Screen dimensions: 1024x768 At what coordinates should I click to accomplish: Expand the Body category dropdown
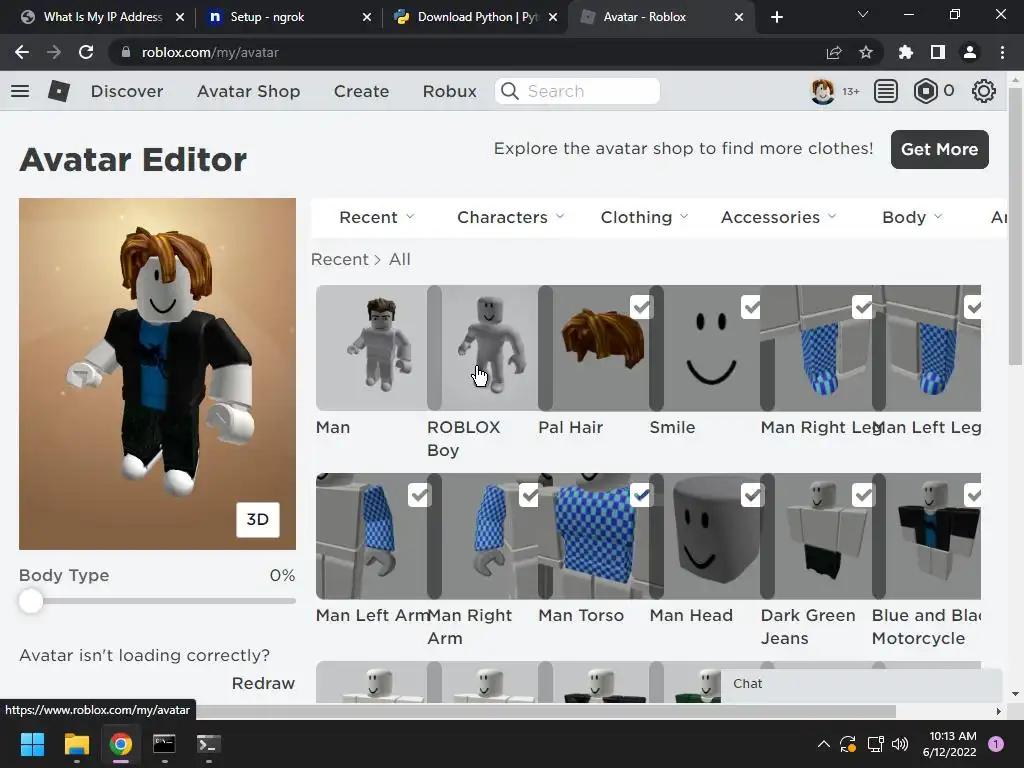tap(912, 217)
